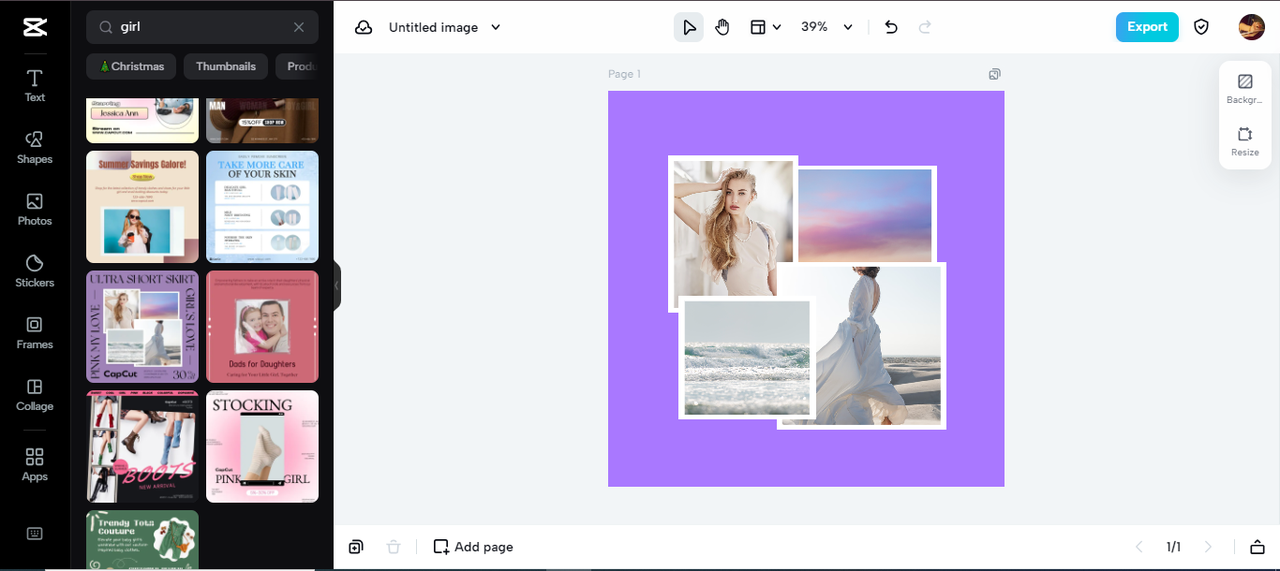This screenshot has height=571, width=1280.
Task: Select the Take More Care skin template
Action: click(x=262, y=207)
